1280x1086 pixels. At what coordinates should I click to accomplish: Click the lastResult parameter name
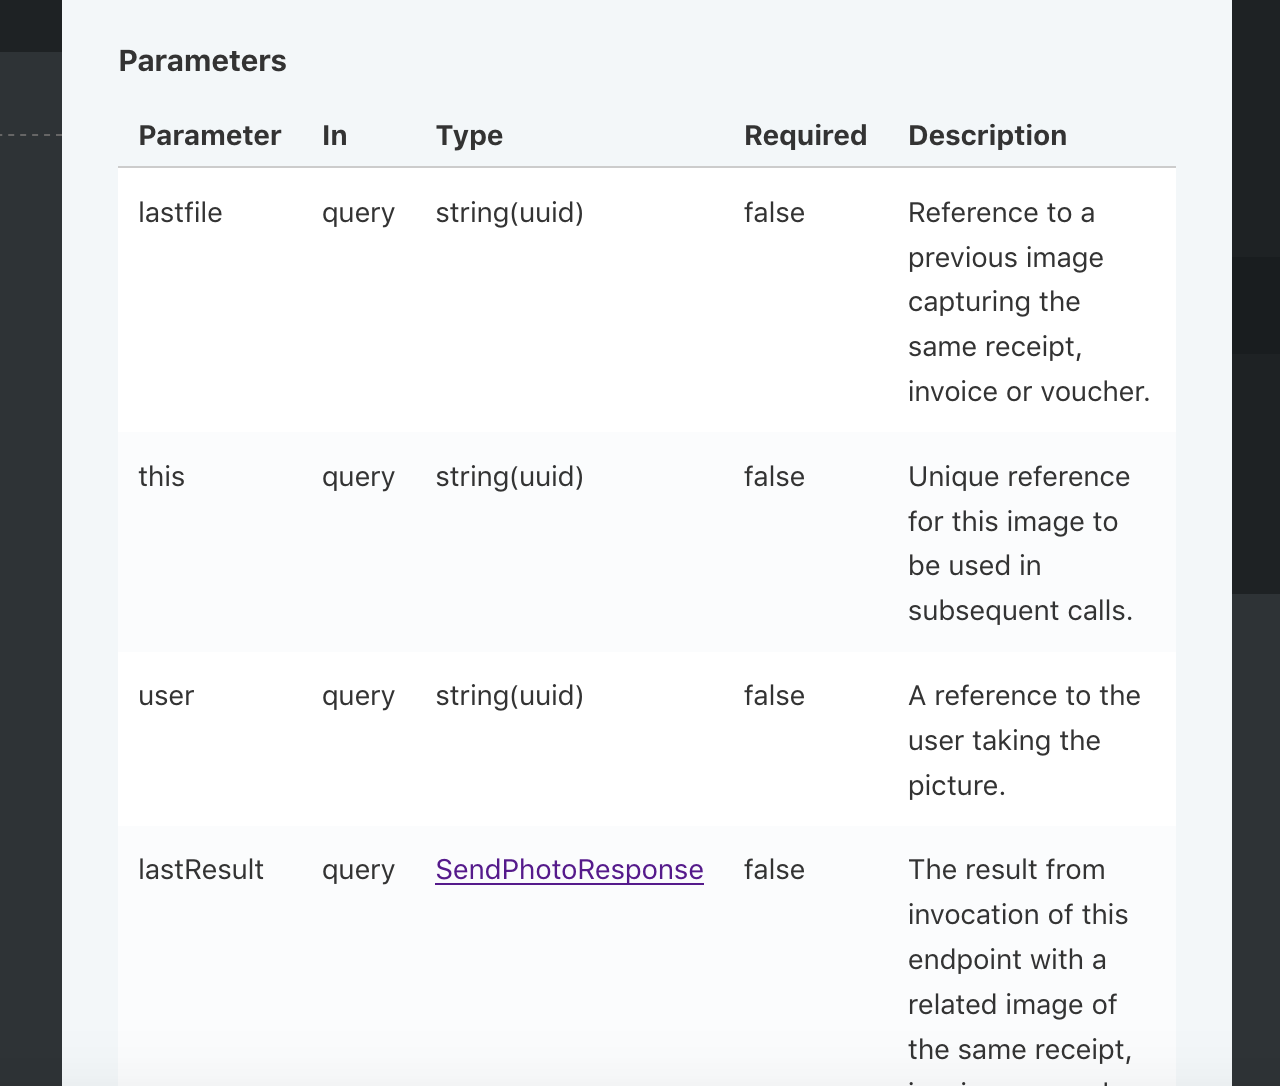point(200,870)
